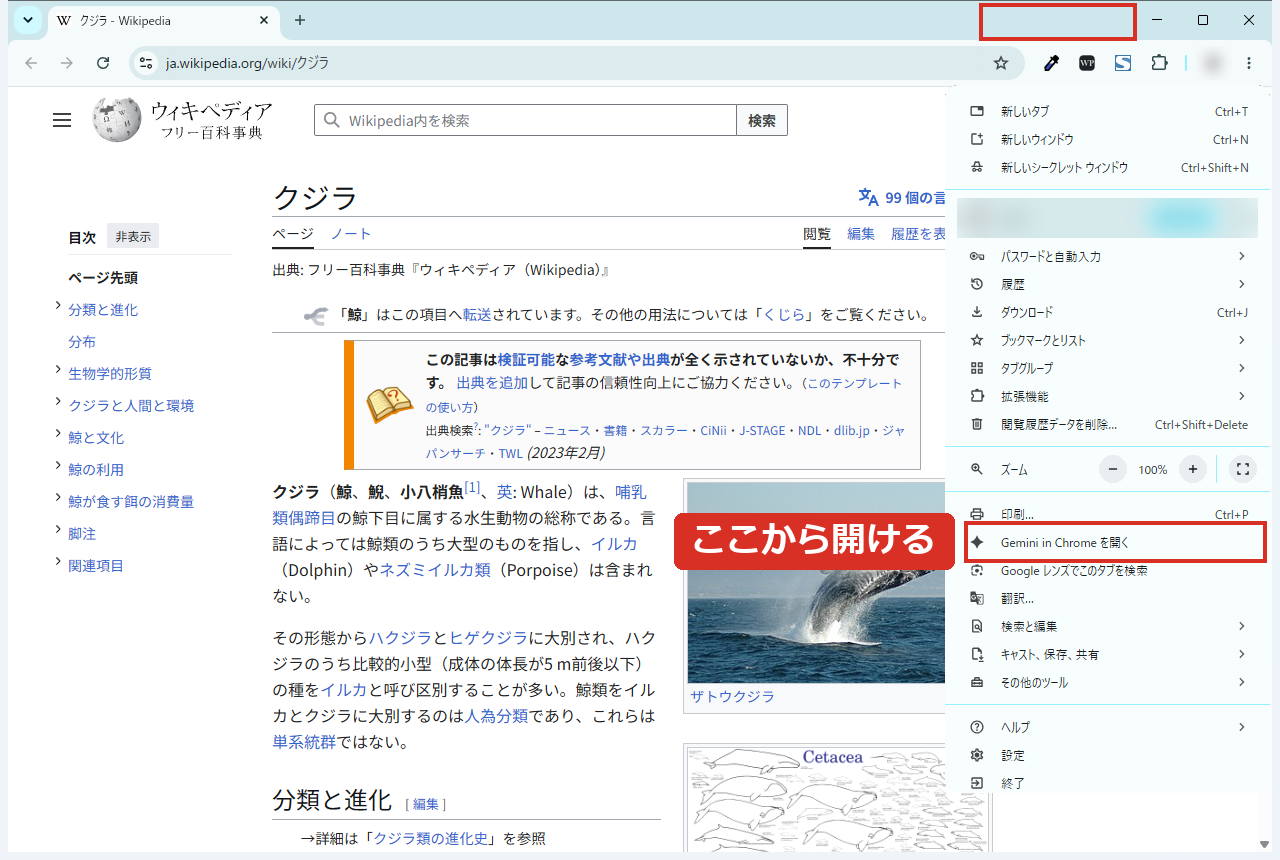Click the eyedropper extension icon

tap(1051, 63)
